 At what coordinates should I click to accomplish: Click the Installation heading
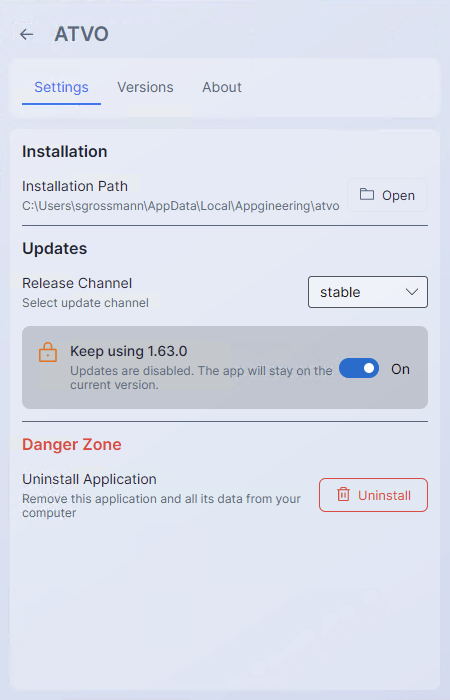[65, 152]
